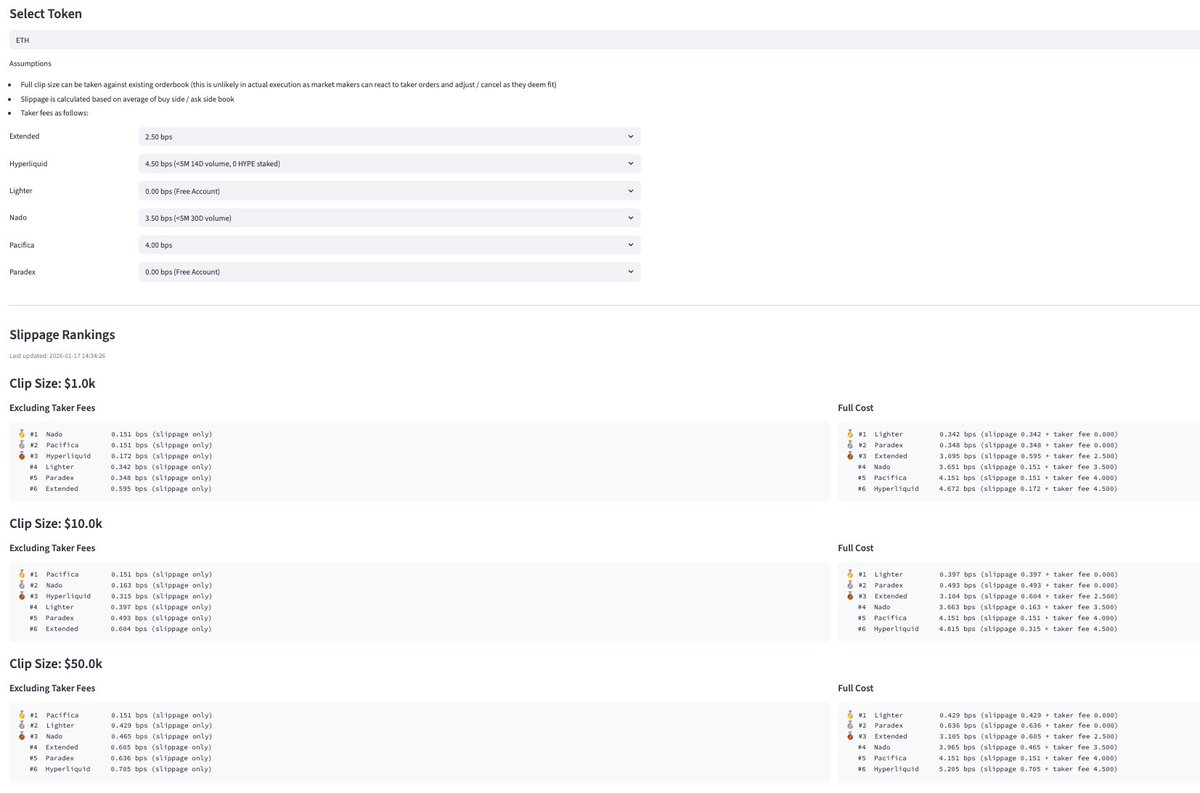Click the #6 Hyperliquid 4.815 bps row

pos(988,629)
